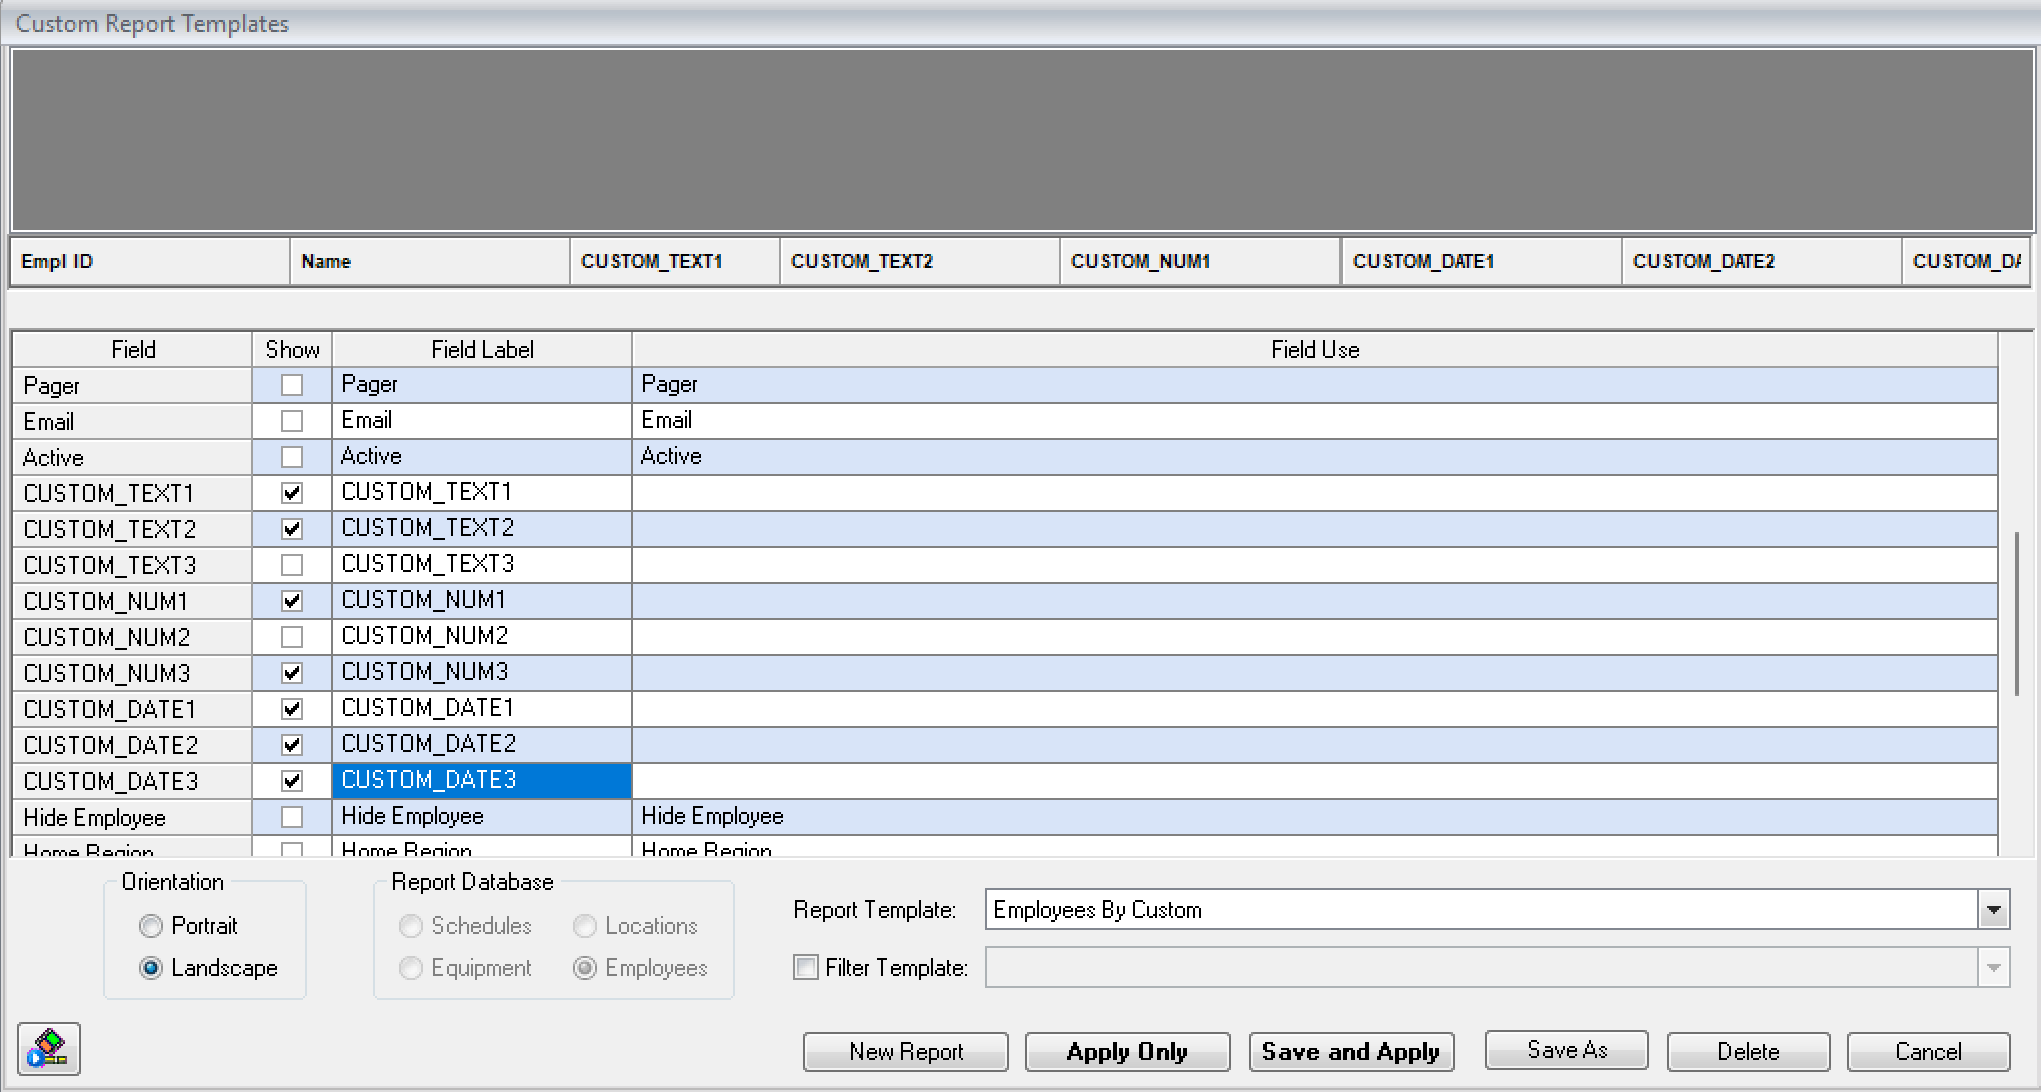
Task: Click the field list vertical scrollbar thumb
Action: [x=2017, y=614]
